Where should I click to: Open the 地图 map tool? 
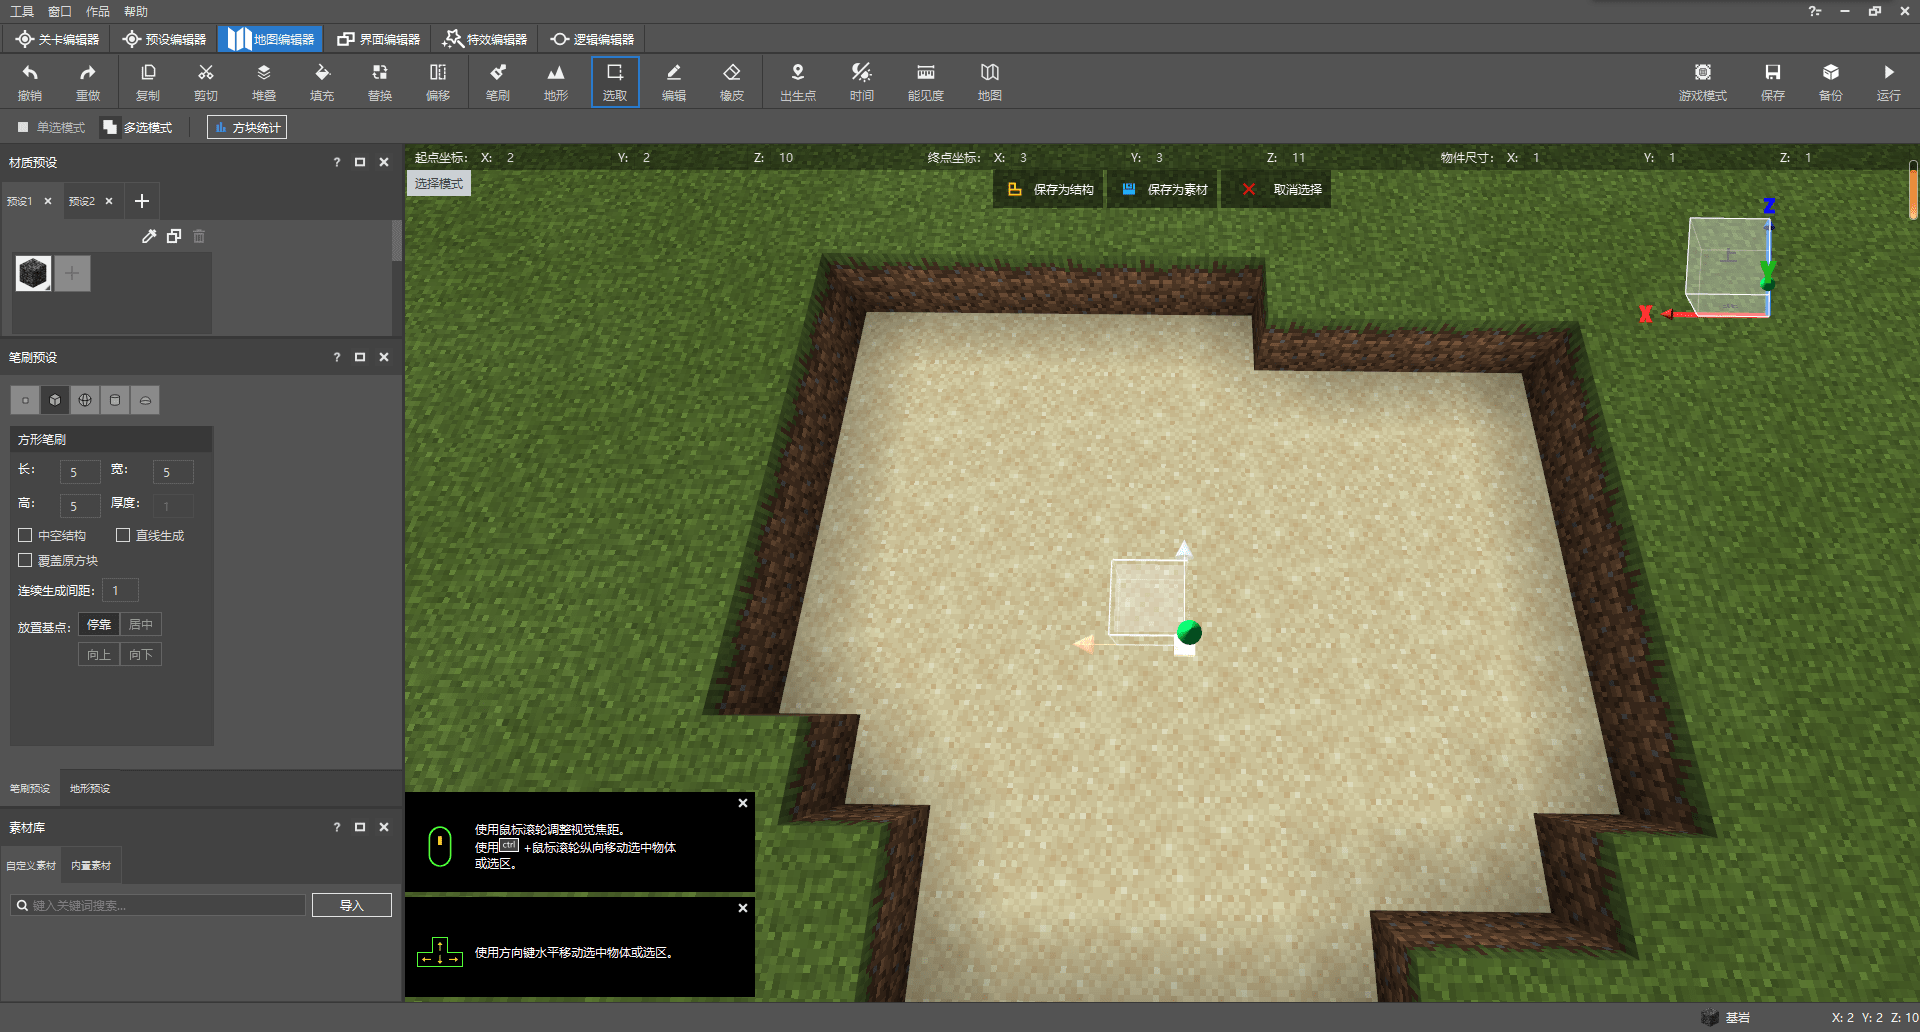[990, 82]
